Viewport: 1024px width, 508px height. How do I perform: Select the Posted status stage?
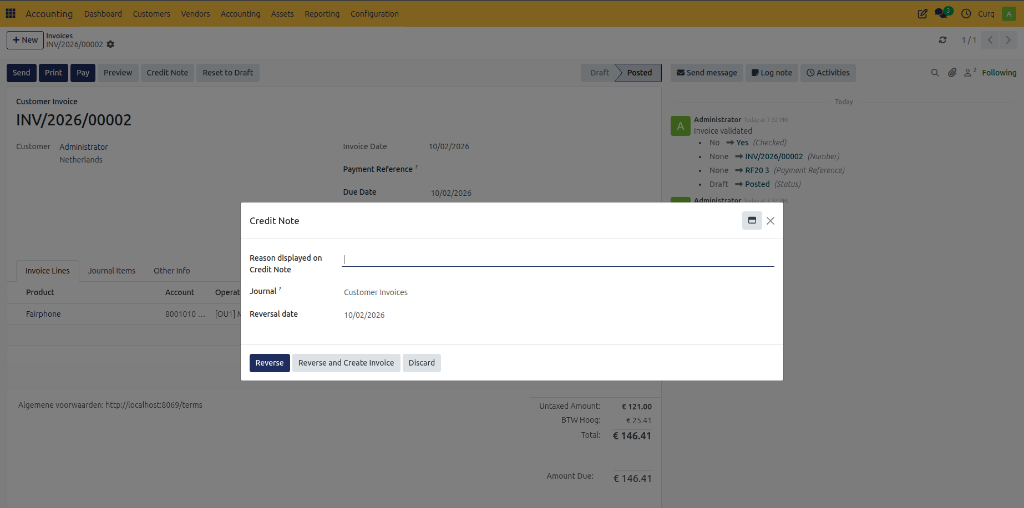point(639,72)
